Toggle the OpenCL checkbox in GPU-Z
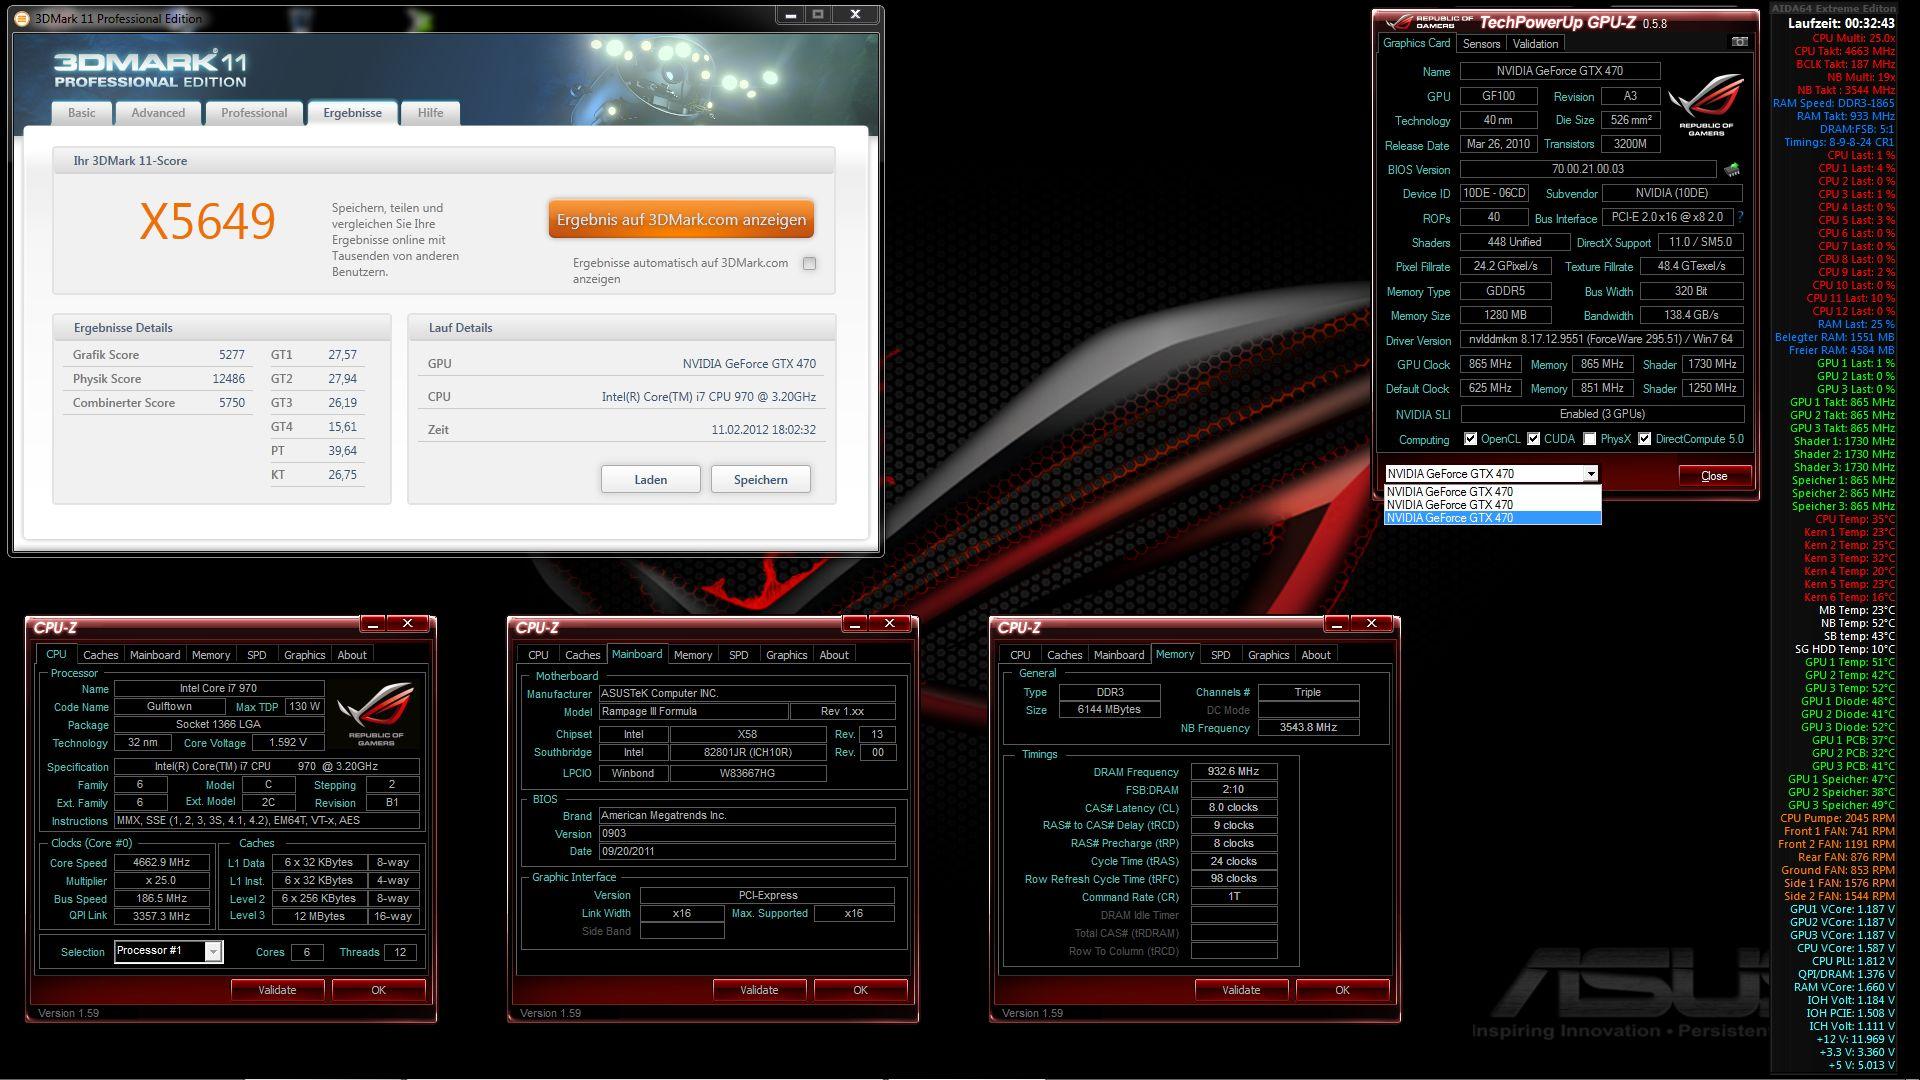The width and height of the screenshot is (1920, 1080). pyautogui.click(x=1470, y=439)
